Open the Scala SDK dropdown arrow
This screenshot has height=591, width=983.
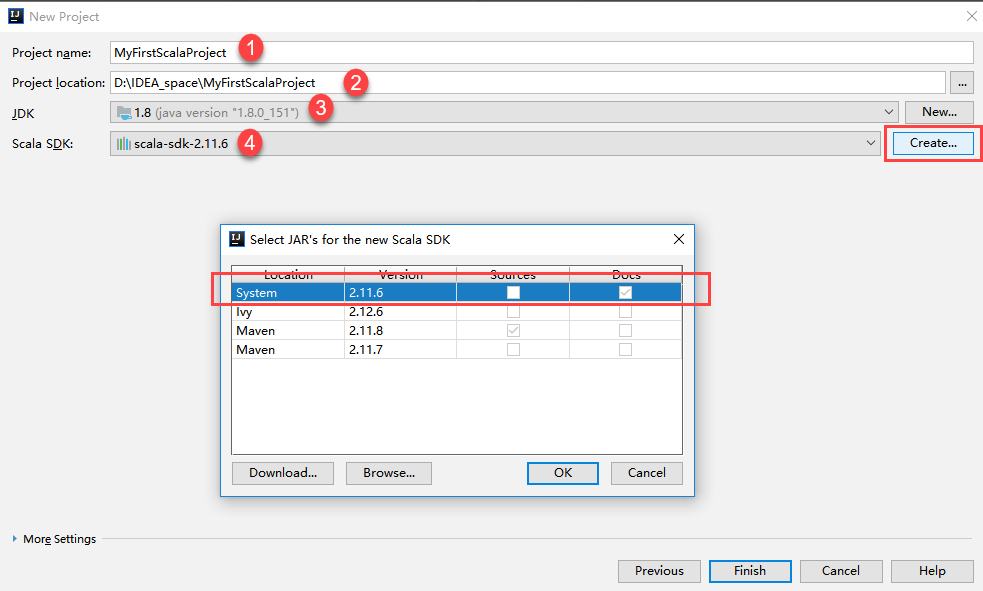870,143
